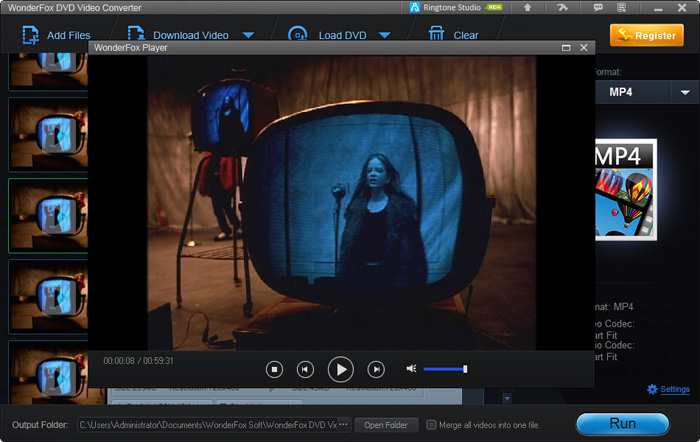Skip to previous track in player
This screenshot has height=442, width=700.
coord(305,369)
